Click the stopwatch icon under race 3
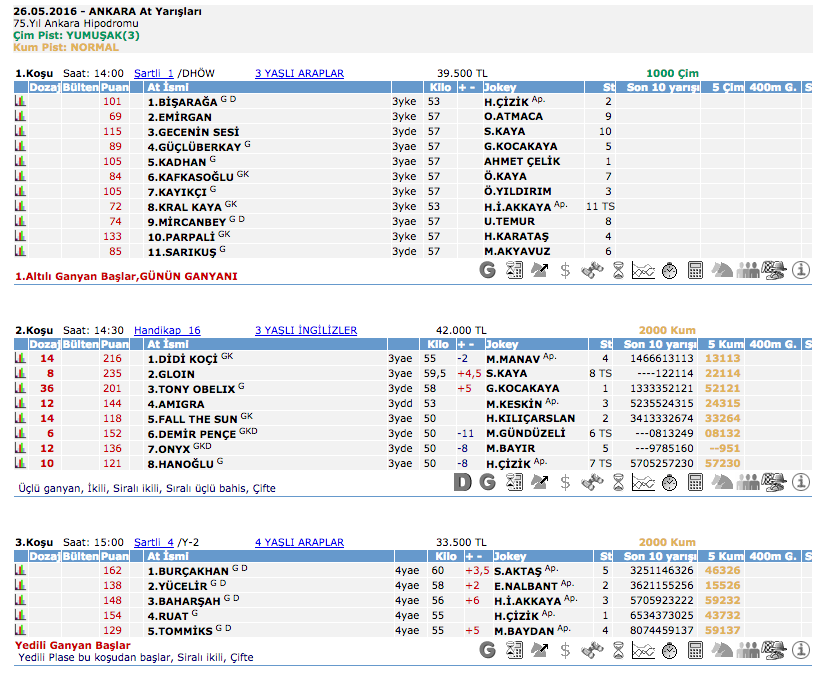Viewport: 837px width, 677px height. click(670, 651)
